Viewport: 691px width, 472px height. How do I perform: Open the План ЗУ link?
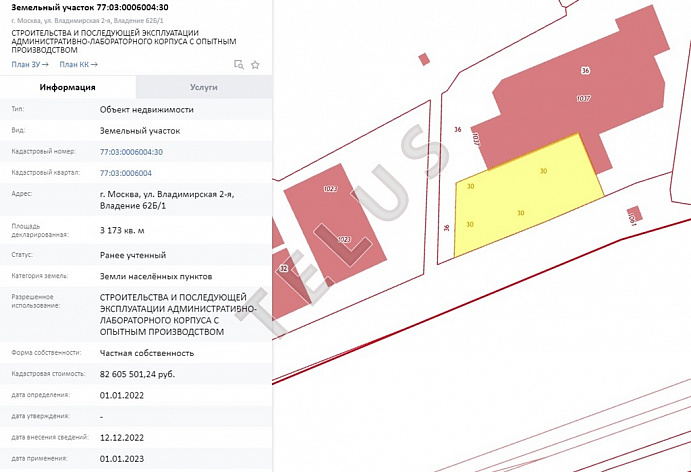click(x=30, y=64)
